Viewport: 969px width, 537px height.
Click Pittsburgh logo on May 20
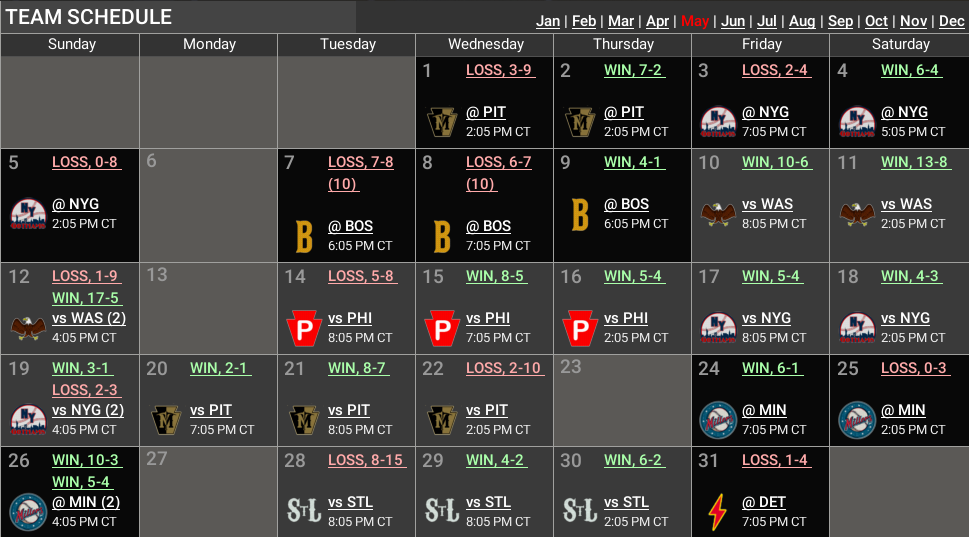[x=165, y=419]
